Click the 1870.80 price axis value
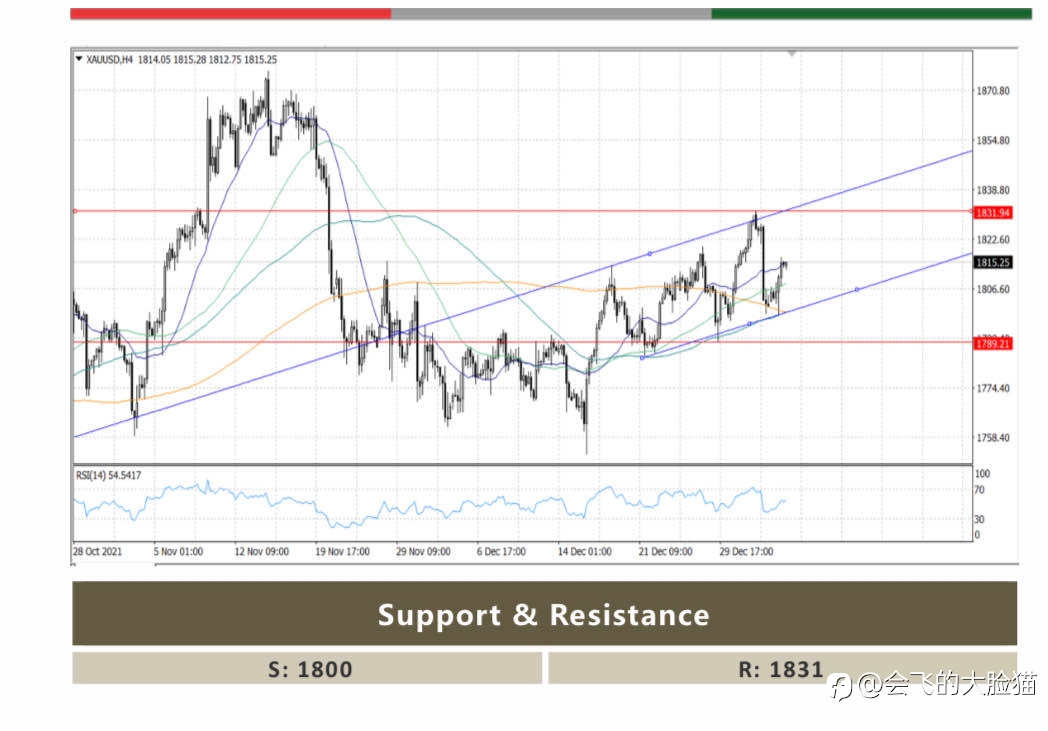Screen dimensions: 1048x731 pyautogui.click(x=993, y=90)
